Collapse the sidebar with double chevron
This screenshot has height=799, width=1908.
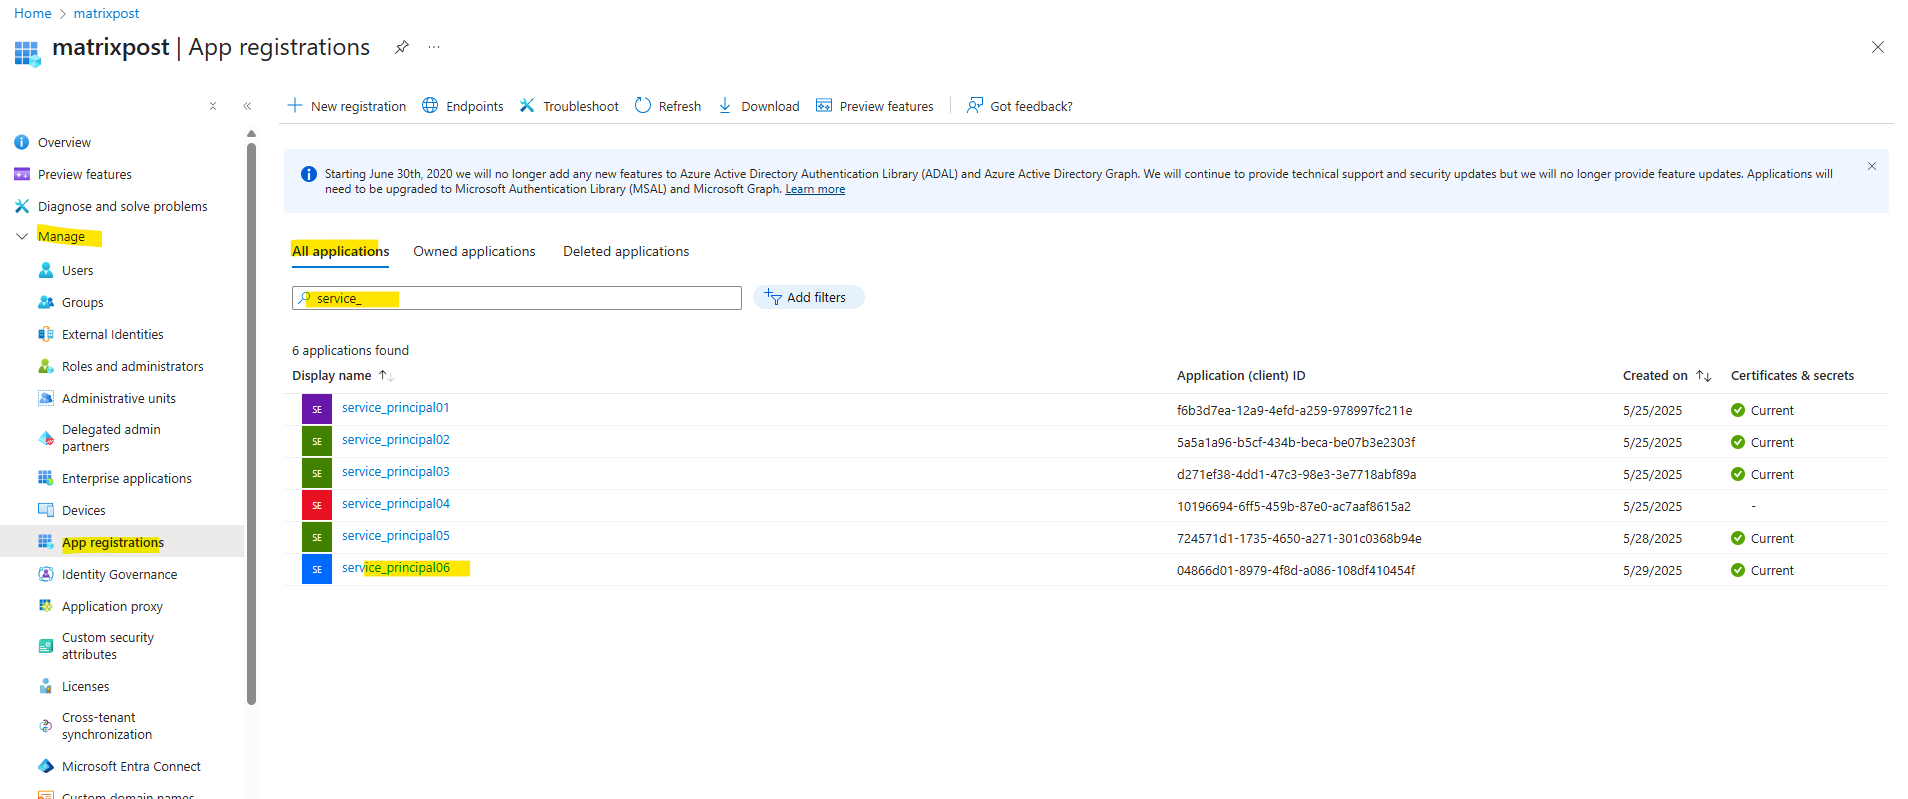(x=247, y=106)
